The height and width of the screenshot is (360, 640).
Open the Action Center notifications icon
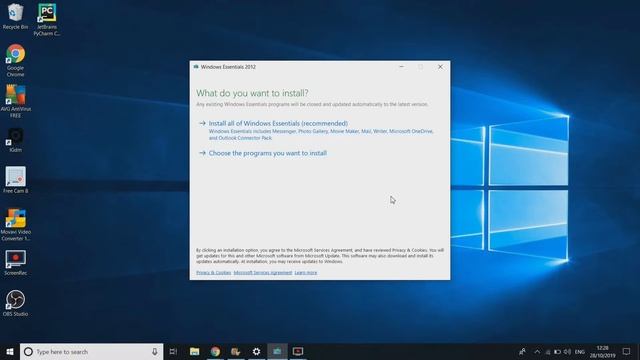coord(627,351)
